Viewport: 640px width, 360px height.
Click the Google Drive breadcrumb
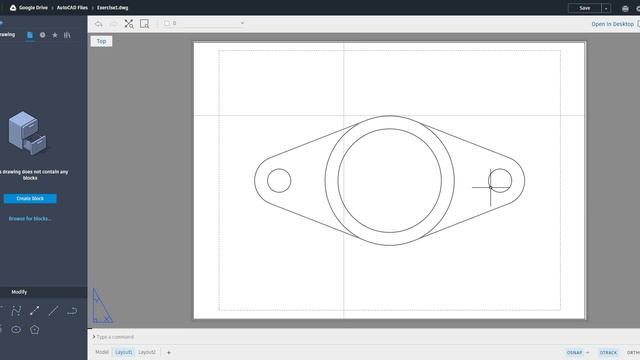point(33,8)
